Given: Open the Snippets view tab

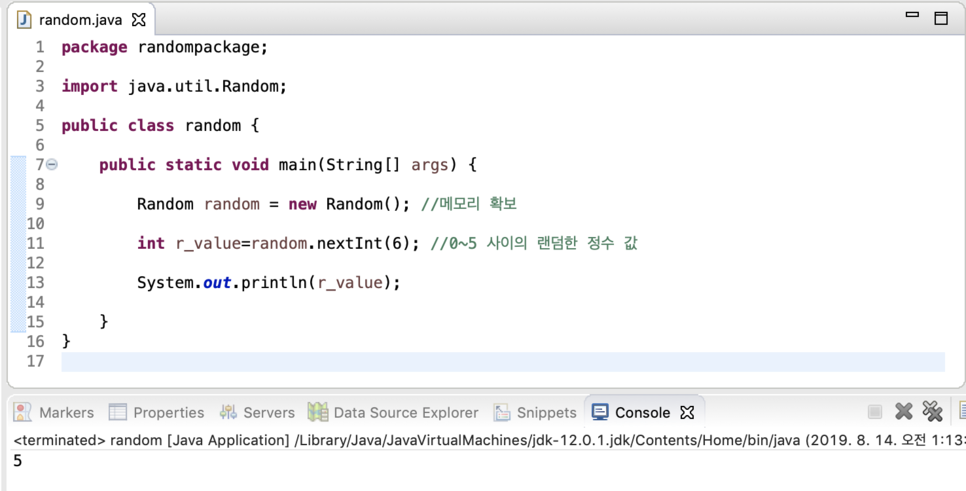Looking at the screenshot, I should click(x=535, y=412).
